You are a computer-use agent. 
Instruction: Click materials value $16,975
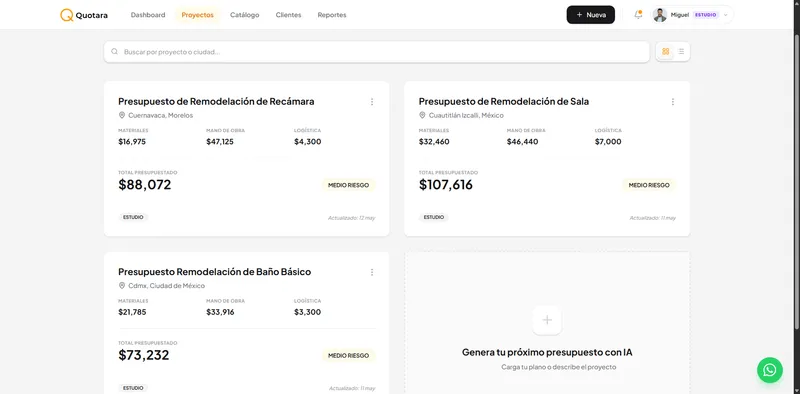coord(132,141)
